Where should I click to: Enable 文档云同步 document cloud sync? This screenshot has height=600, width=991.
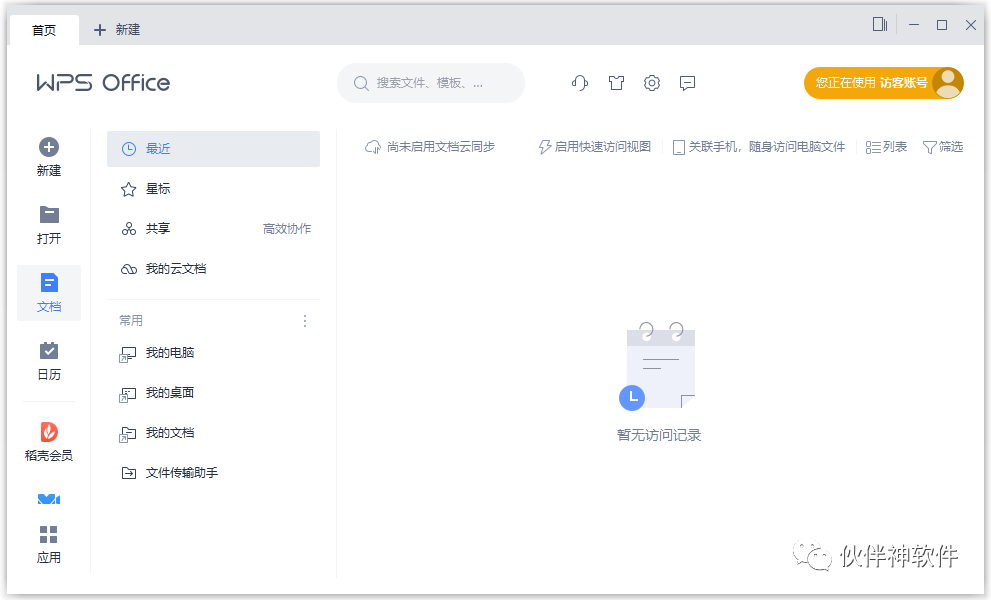tap(430, 145)
